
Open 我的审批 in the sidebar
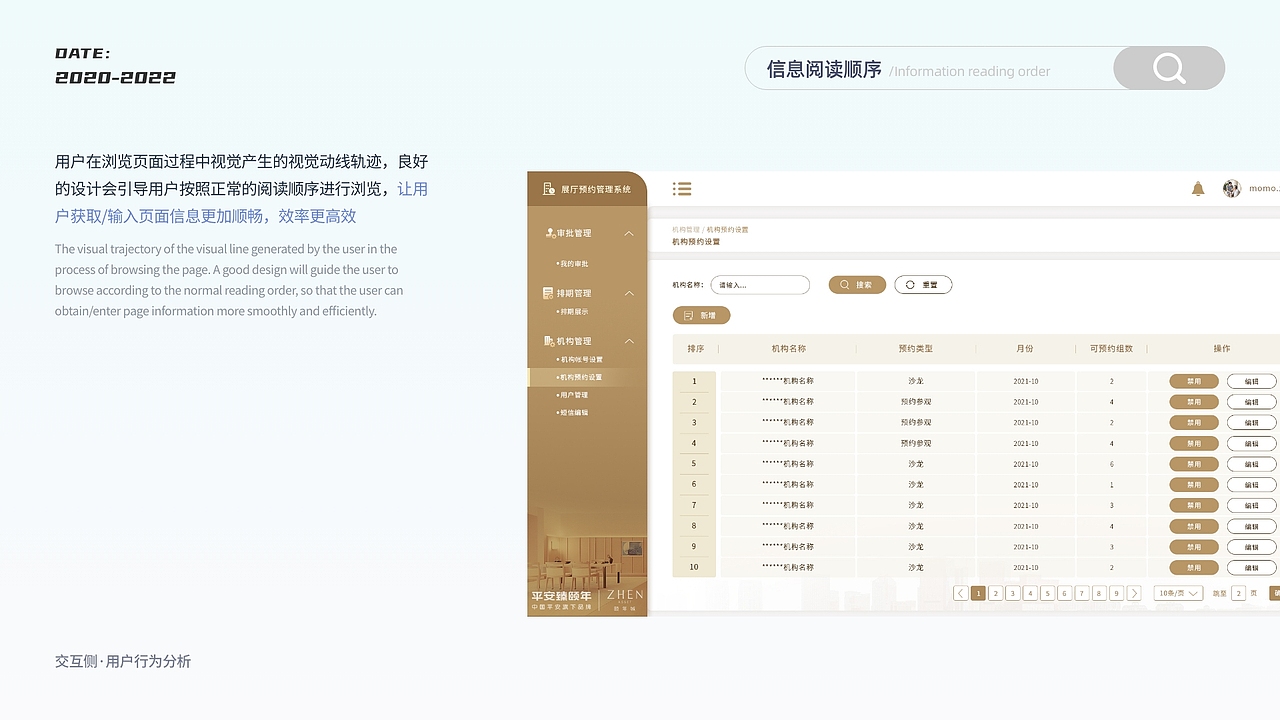point(574,264)
